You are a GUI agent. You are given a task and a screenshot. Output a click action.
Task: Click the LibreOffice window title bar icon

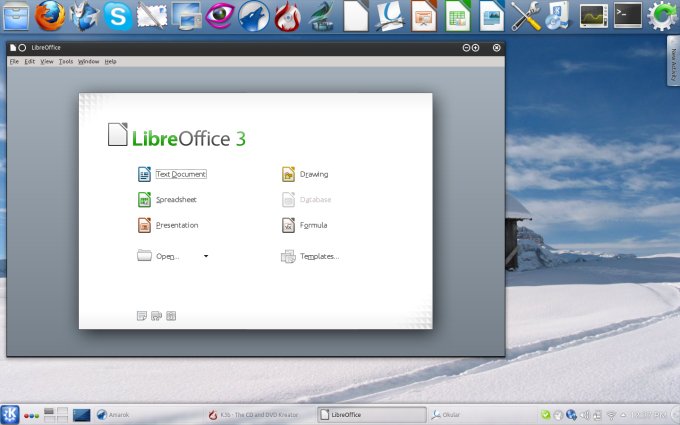click(x=13, y=47)
